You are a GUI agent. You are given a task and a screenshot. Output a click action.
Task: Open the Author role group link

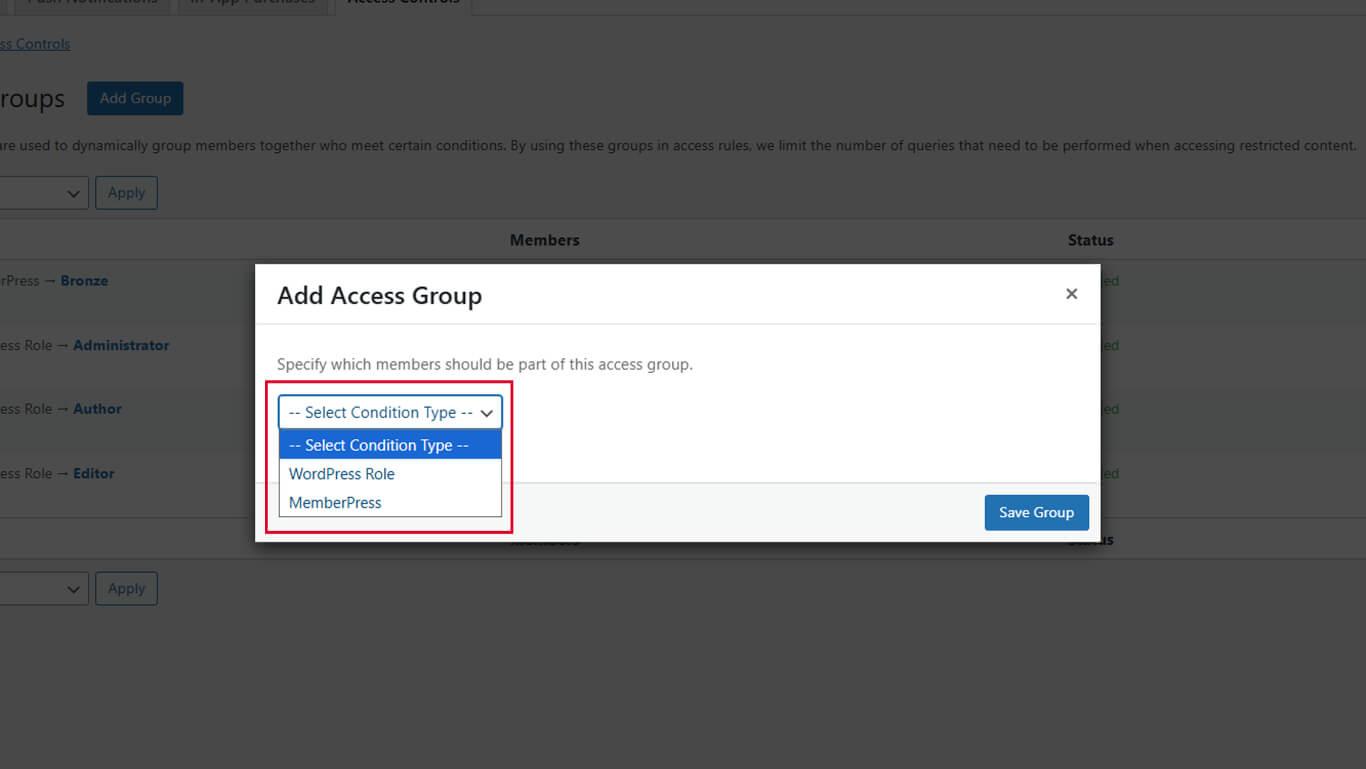coord(97,409)
